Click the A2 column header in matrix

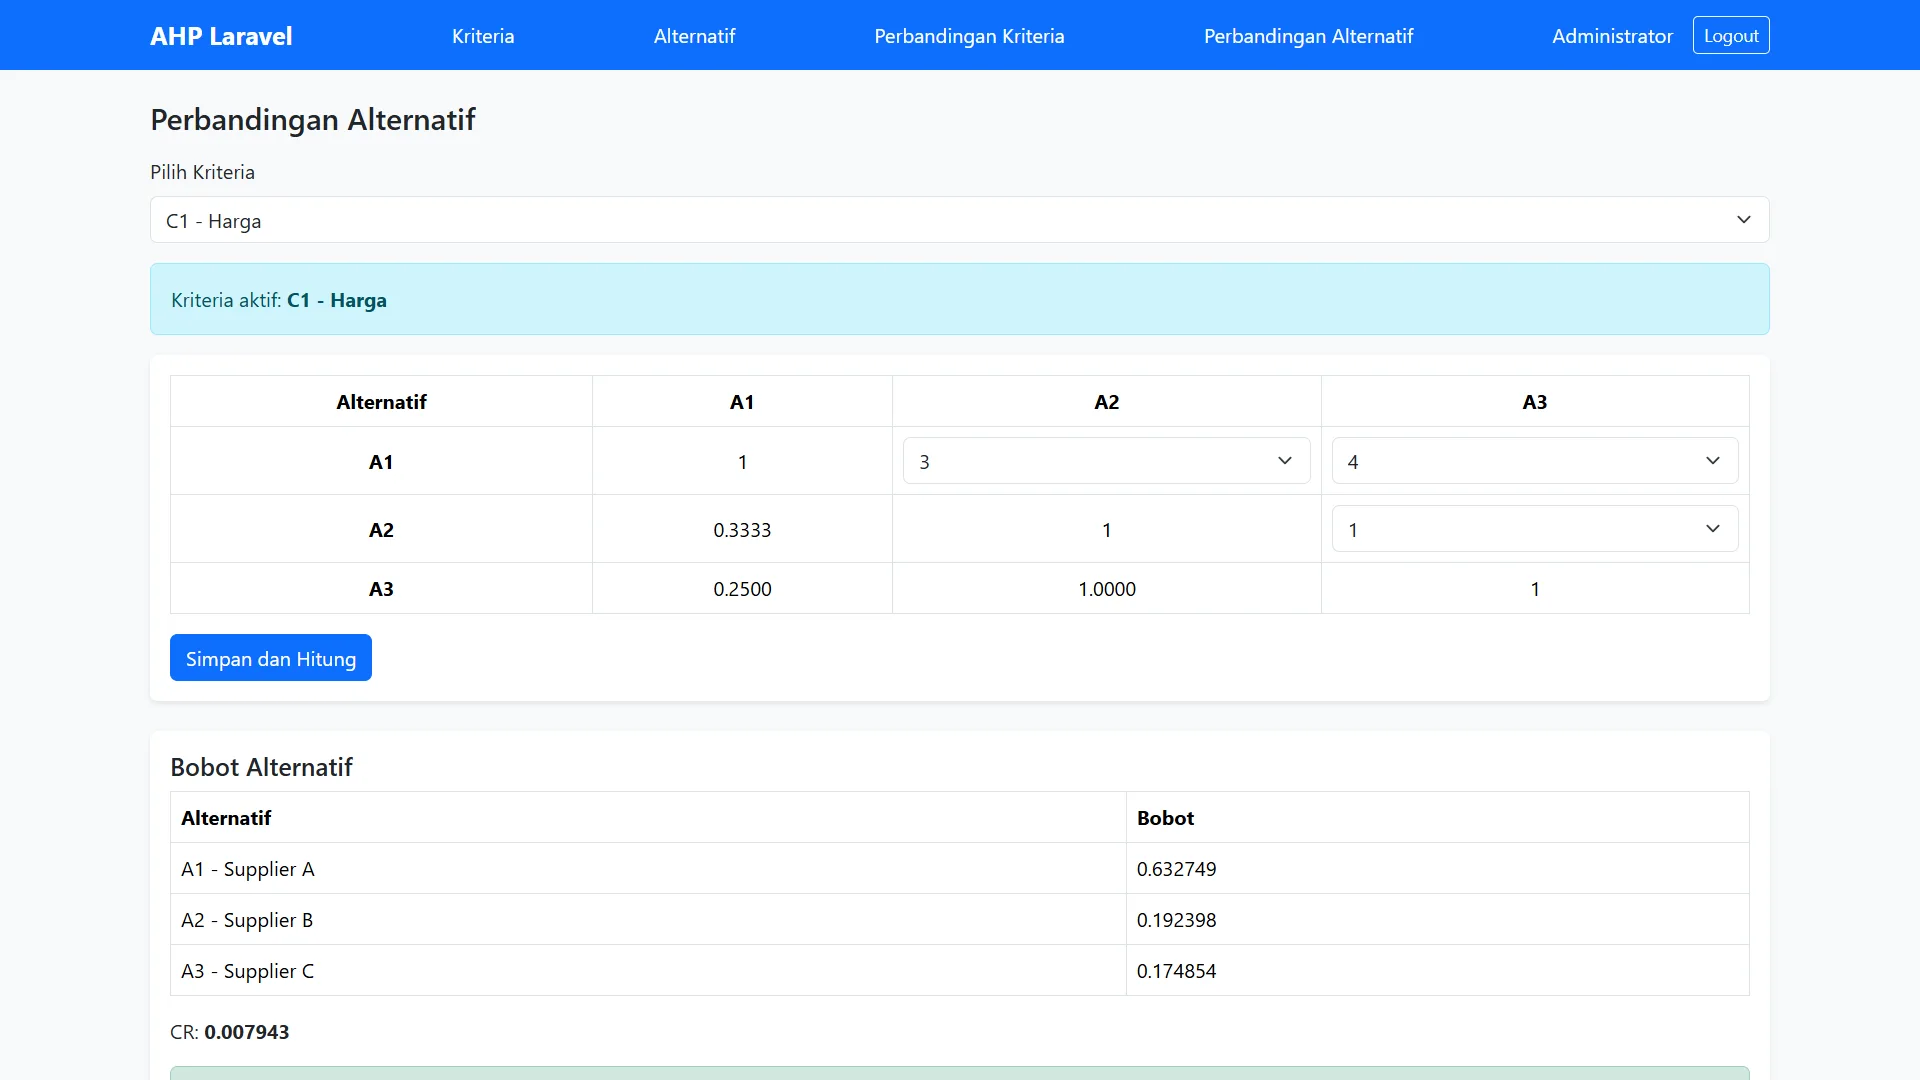(x=1107, y=402)
